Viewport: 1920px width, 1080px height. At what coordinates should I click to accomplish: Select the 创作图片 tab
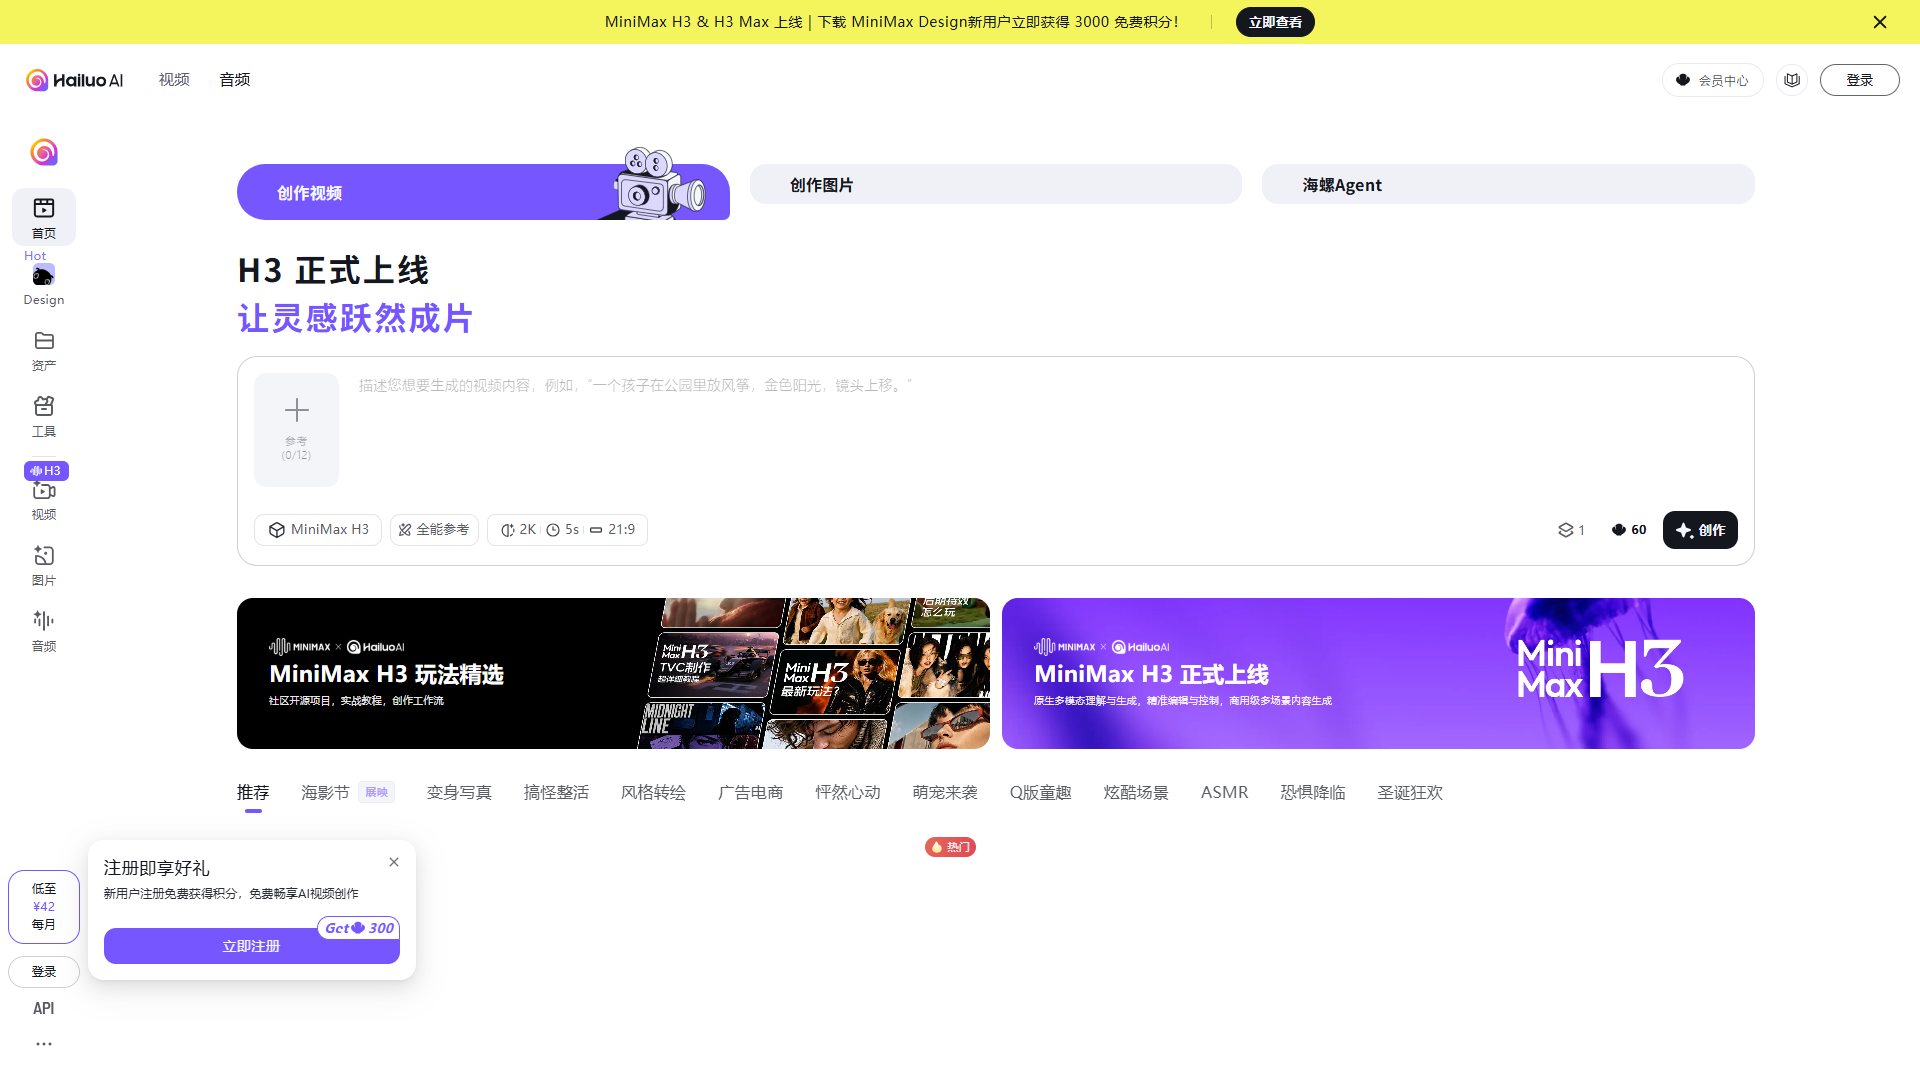[x=996, y=185]
